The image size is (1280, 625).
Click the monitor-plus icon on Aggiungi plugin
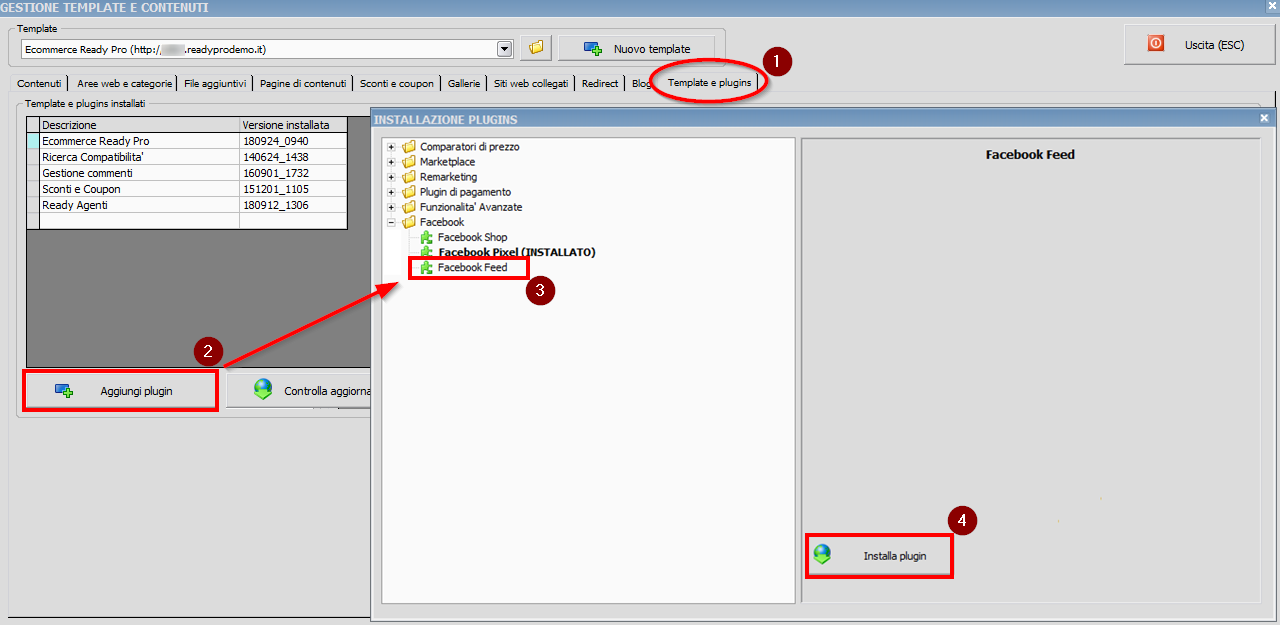tap(64, 391)
